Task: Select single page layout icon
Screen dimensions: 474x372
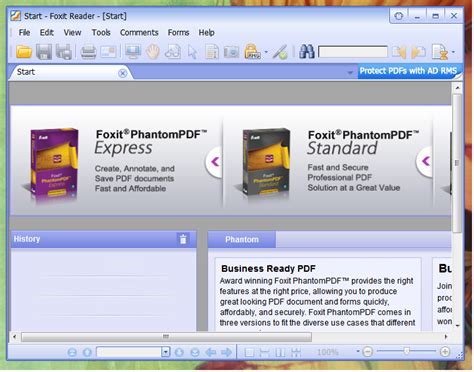Action: (x=249, y=352)
